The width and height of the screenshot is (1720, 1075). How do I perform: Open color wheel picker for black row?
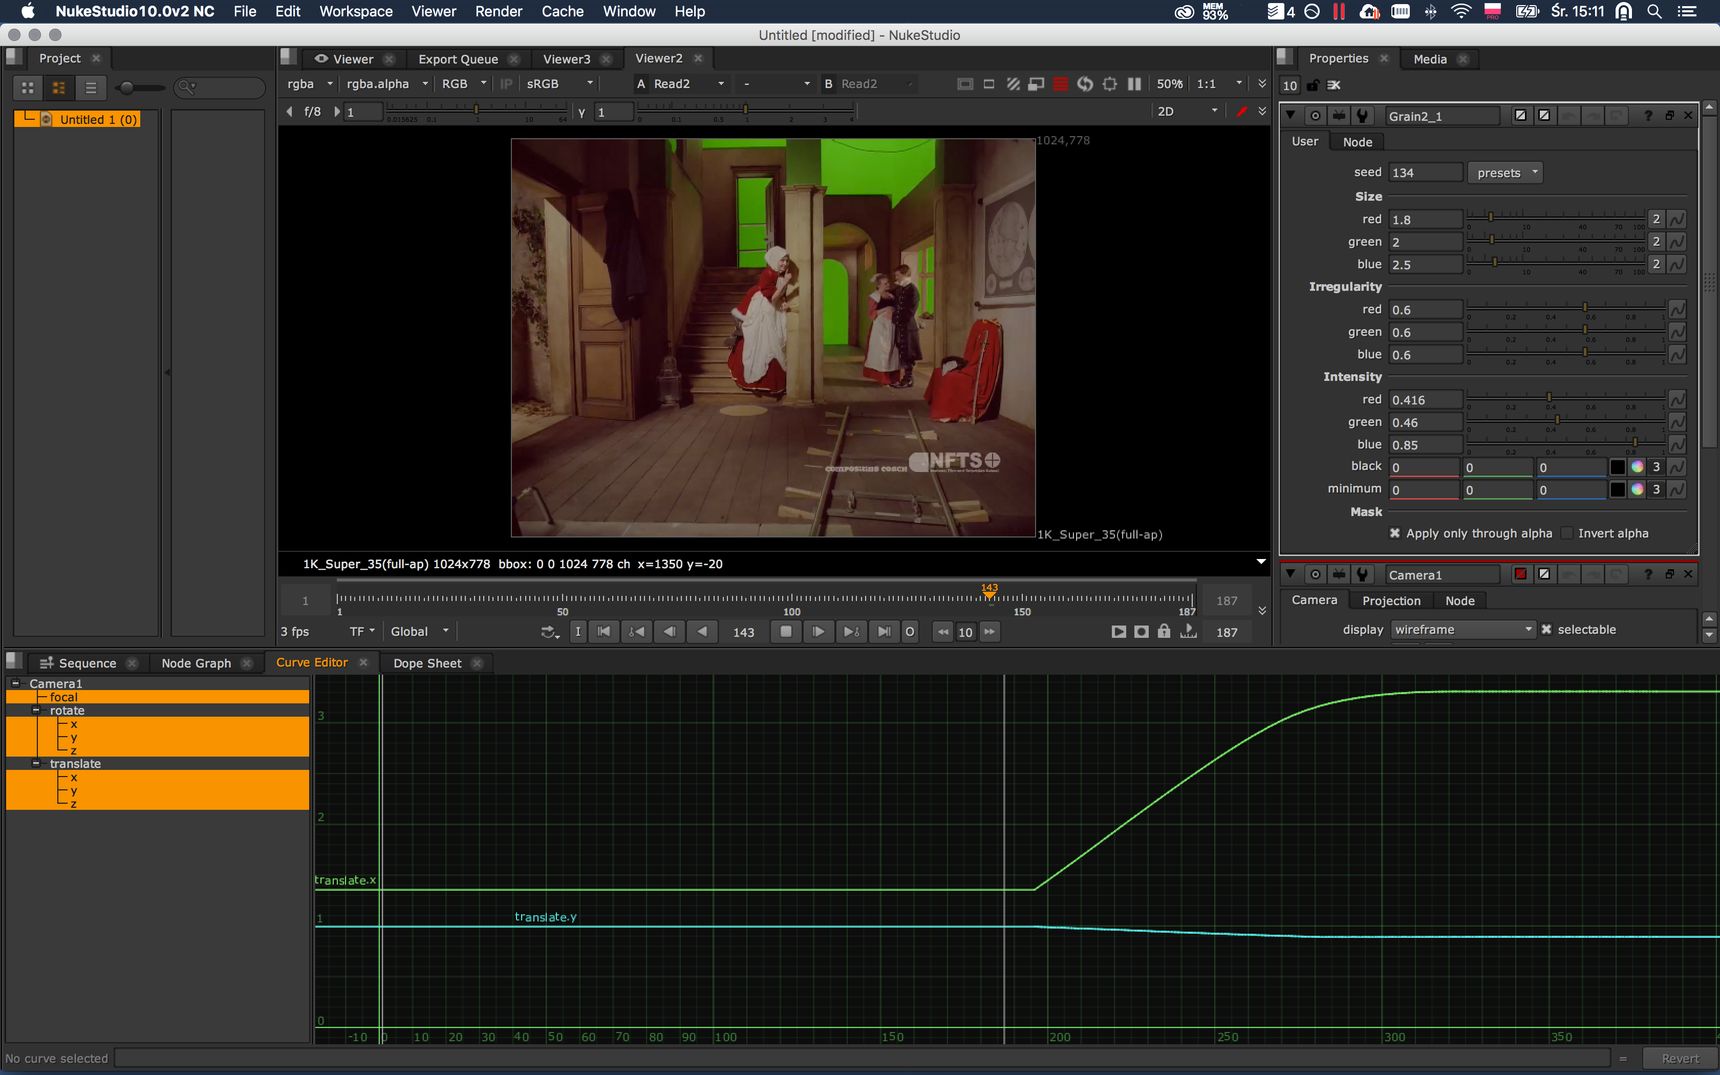(x=1637, y=467)
